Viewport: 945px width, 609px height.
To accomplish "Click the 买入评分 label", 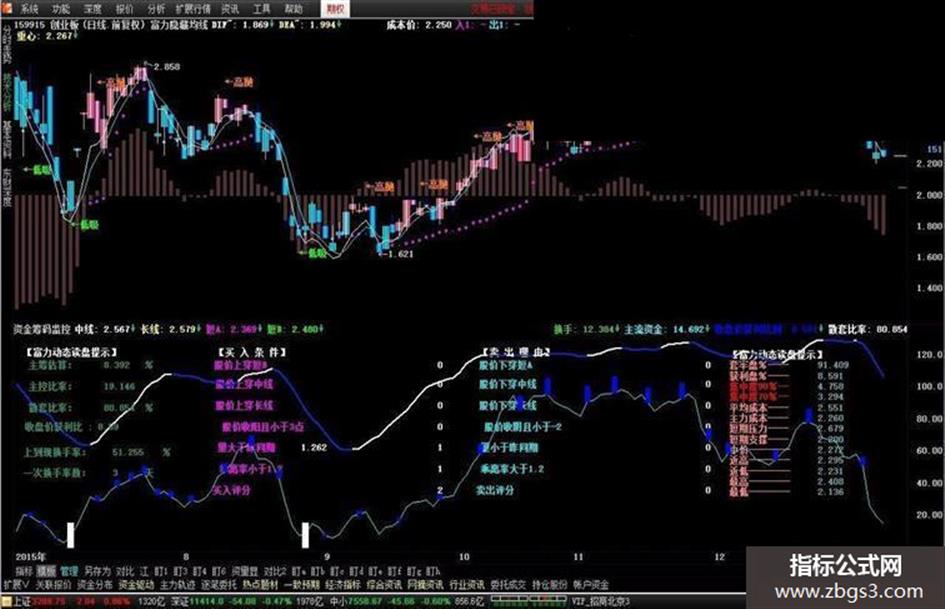I will coord(231,490).
